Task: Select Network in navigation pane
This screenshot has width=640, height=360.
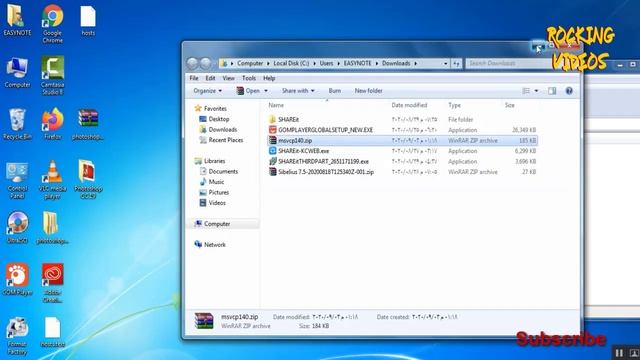Action: 210,244
